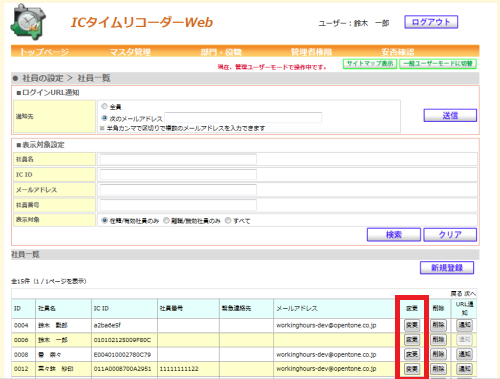Click 通知 button for employee 0004
The height and width of the screenshot is (379, 500).
(x=464, y=325)
